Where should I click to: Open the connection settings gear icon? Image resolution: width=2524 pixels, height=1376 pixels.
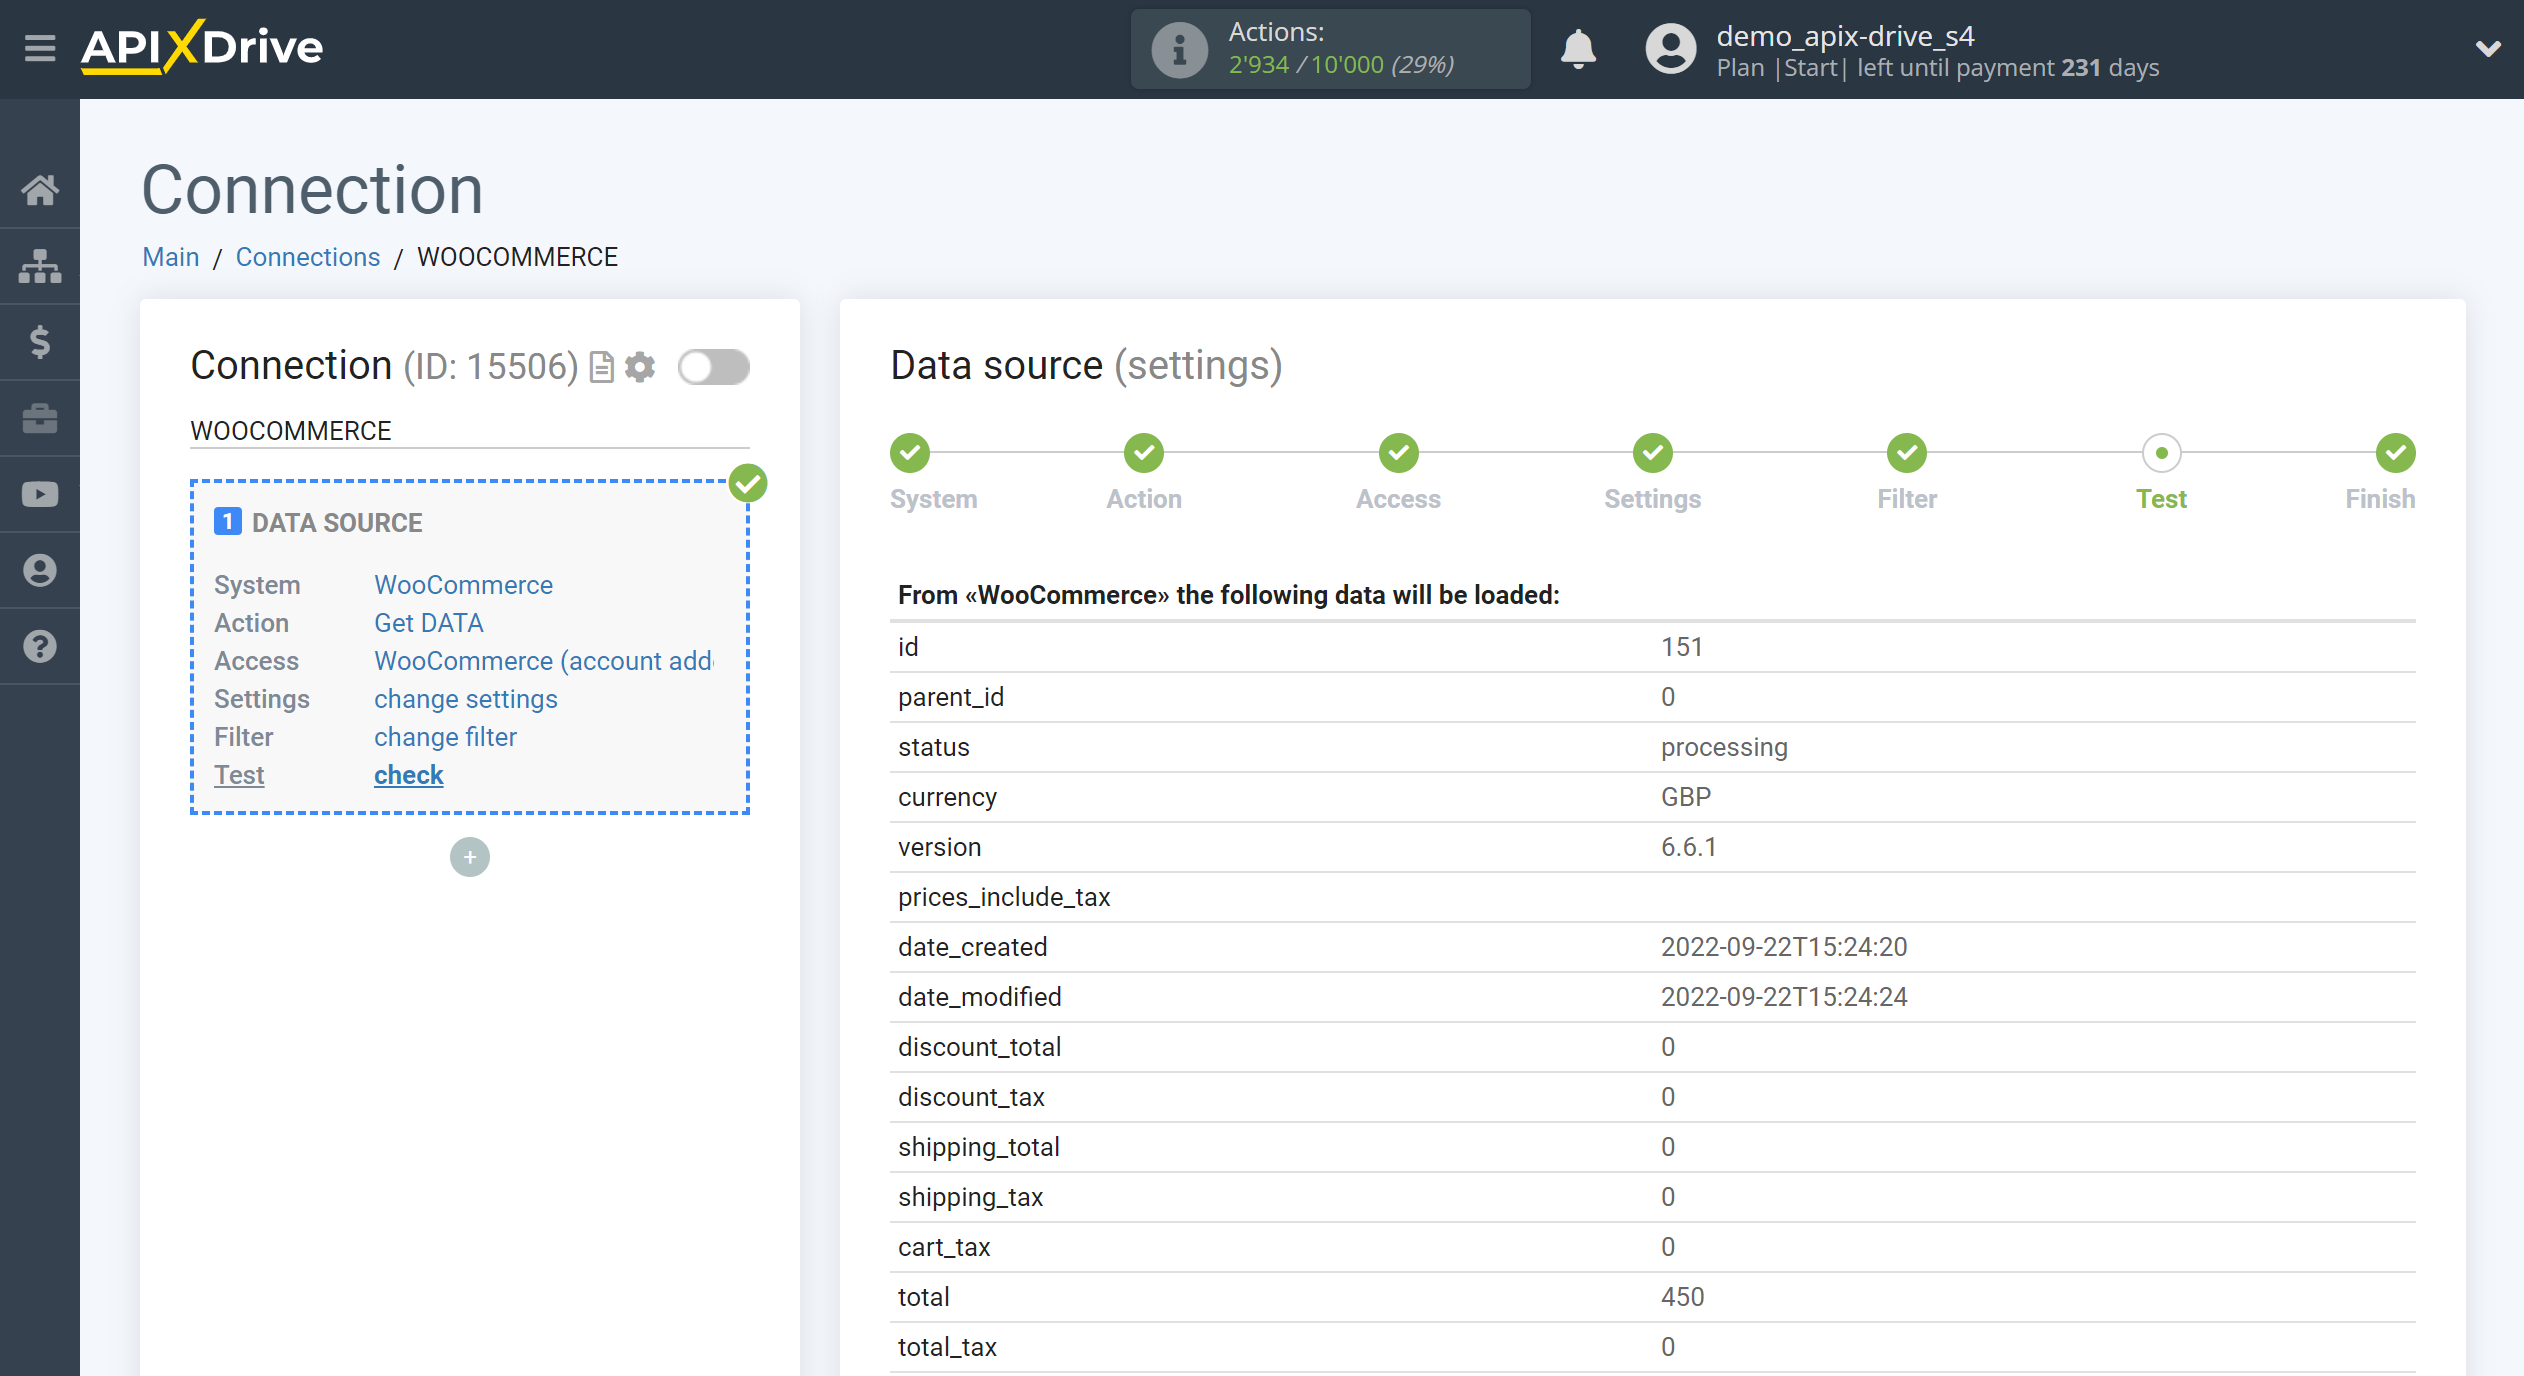pyautogui.click(x=640, y=364)
